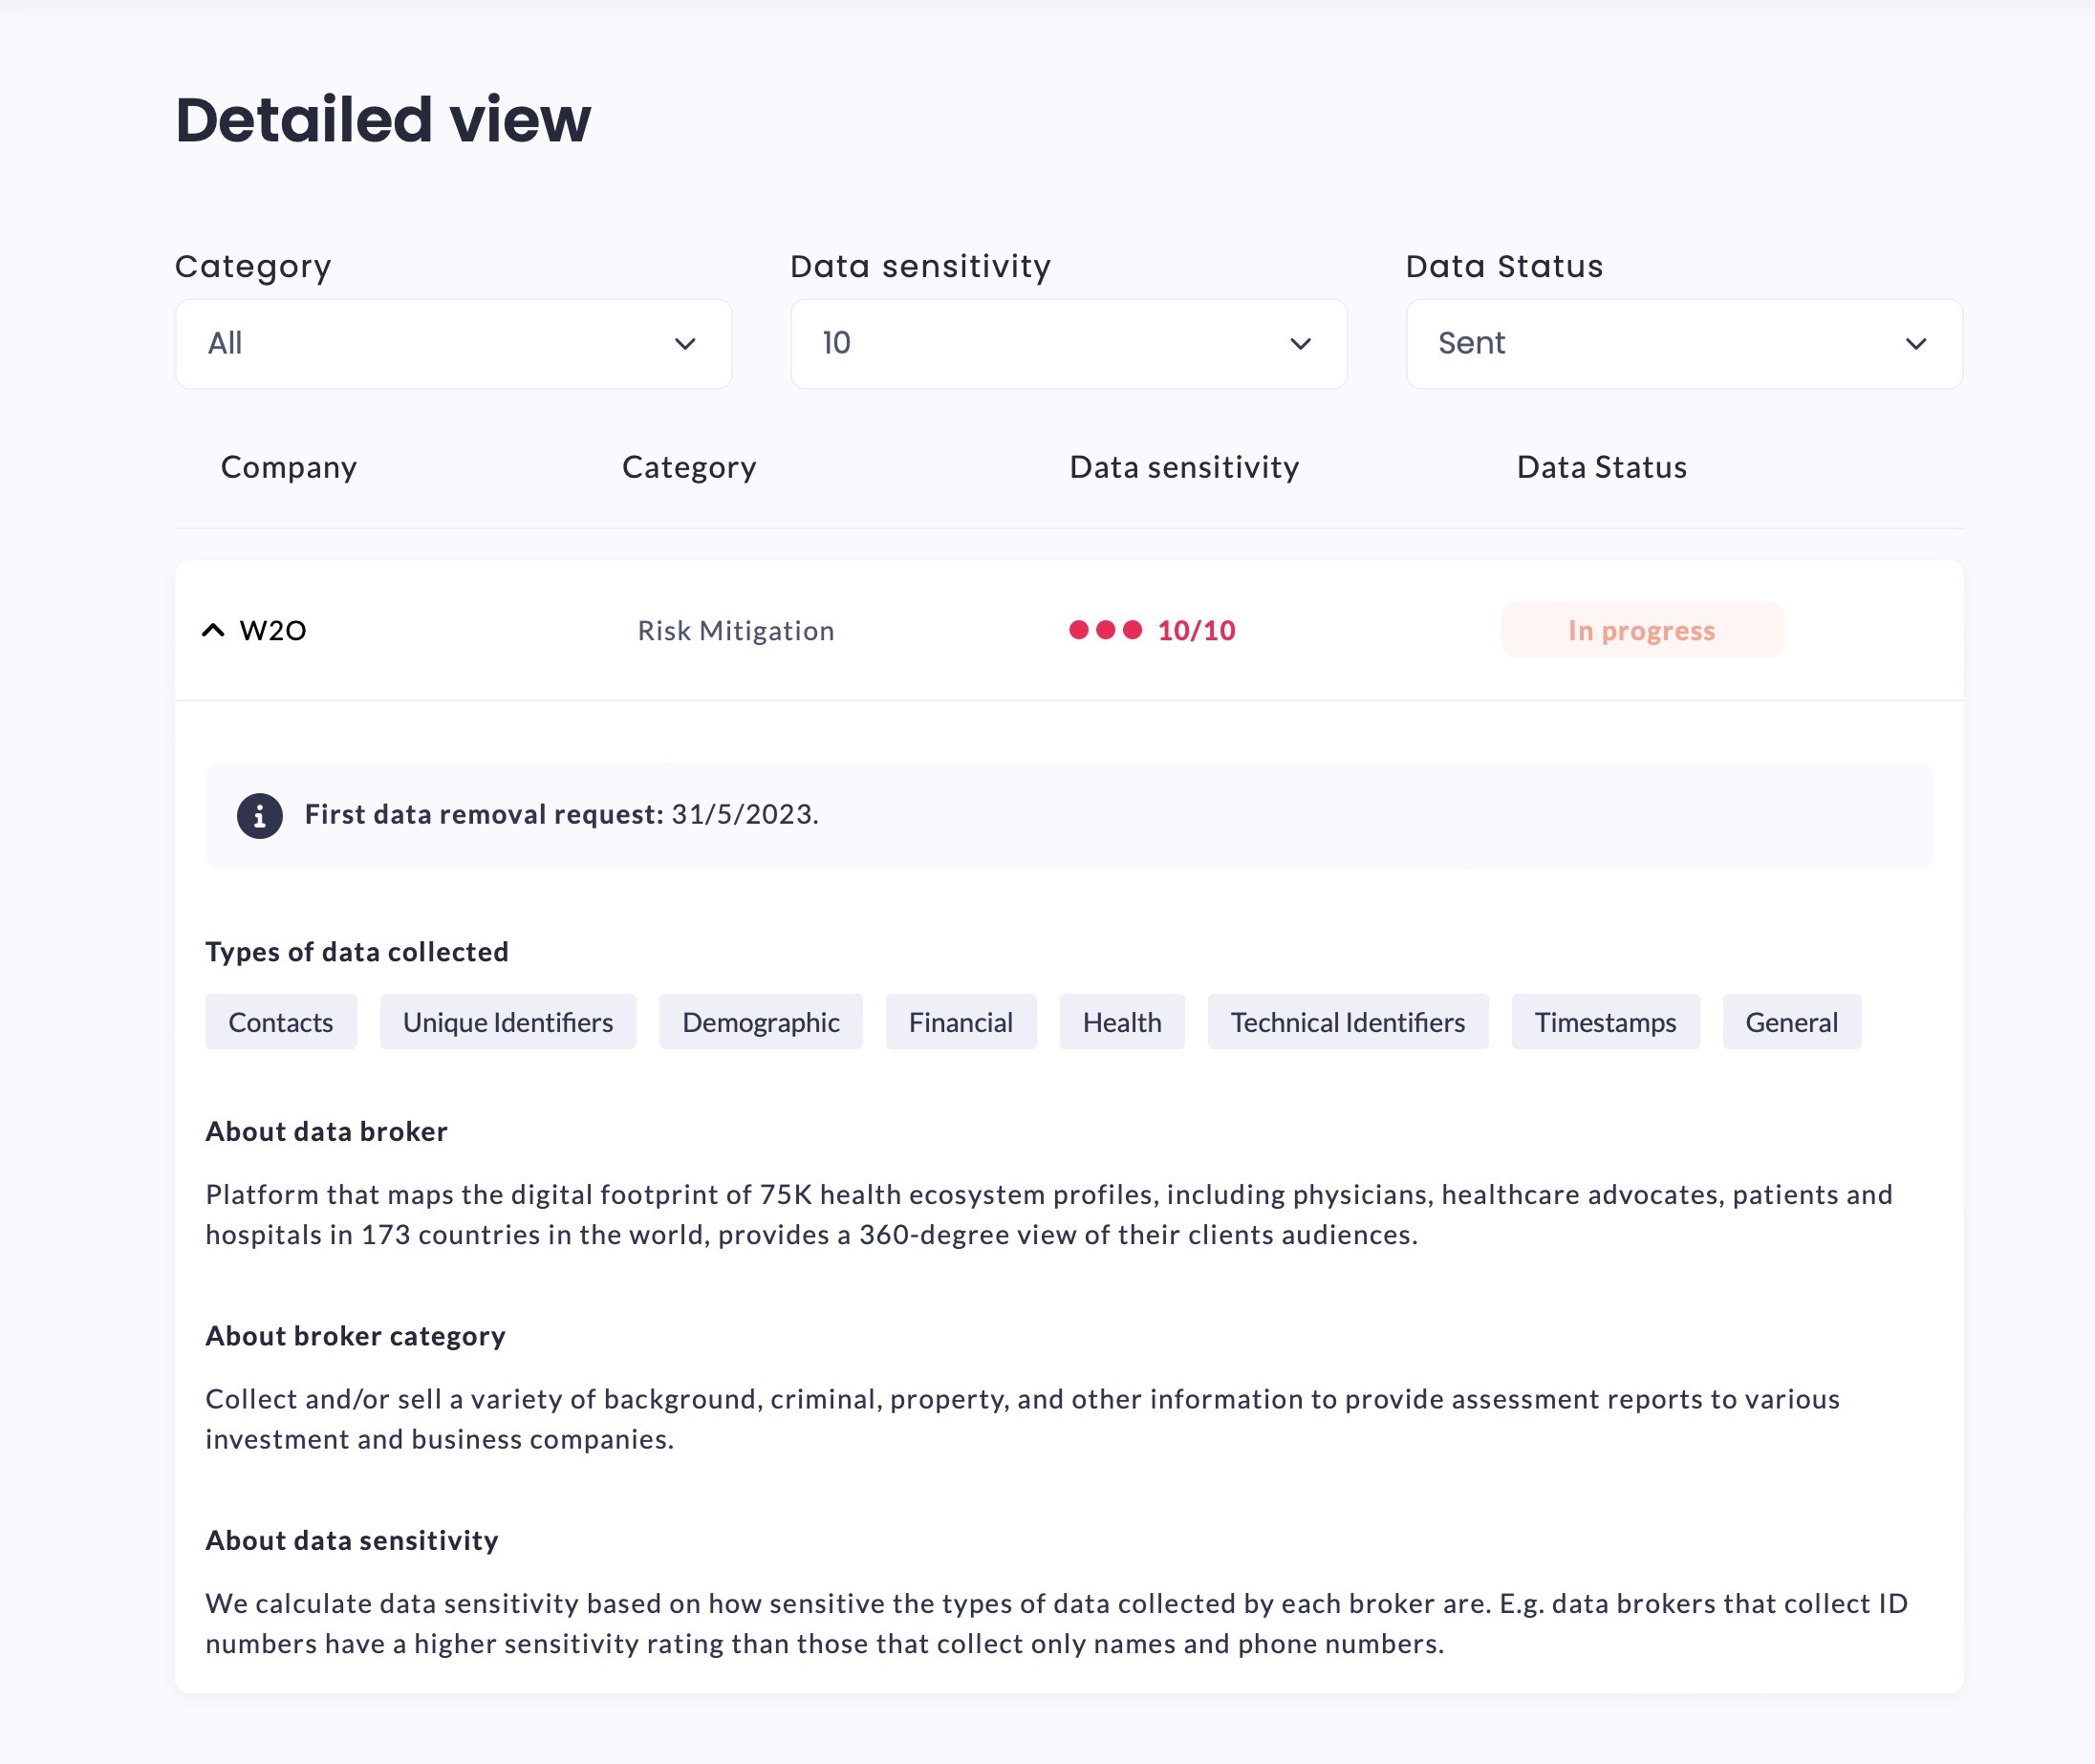Image resolution: width=2095 pixels, height=1764 pixels.
Task: Open the Data Status filter dropdown
Action: click(x=1683, y=344)
